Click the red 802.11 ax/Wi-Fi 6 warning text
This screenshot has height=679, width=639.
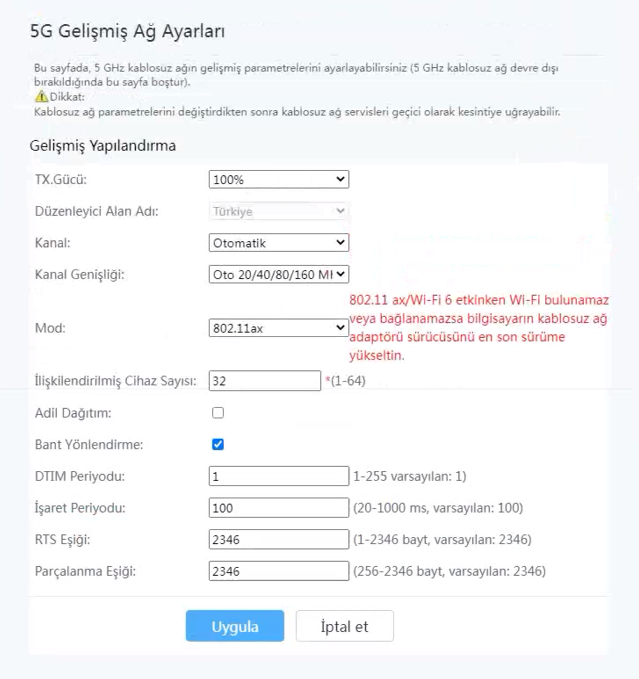pyautogui.click(x=478, y=327)
